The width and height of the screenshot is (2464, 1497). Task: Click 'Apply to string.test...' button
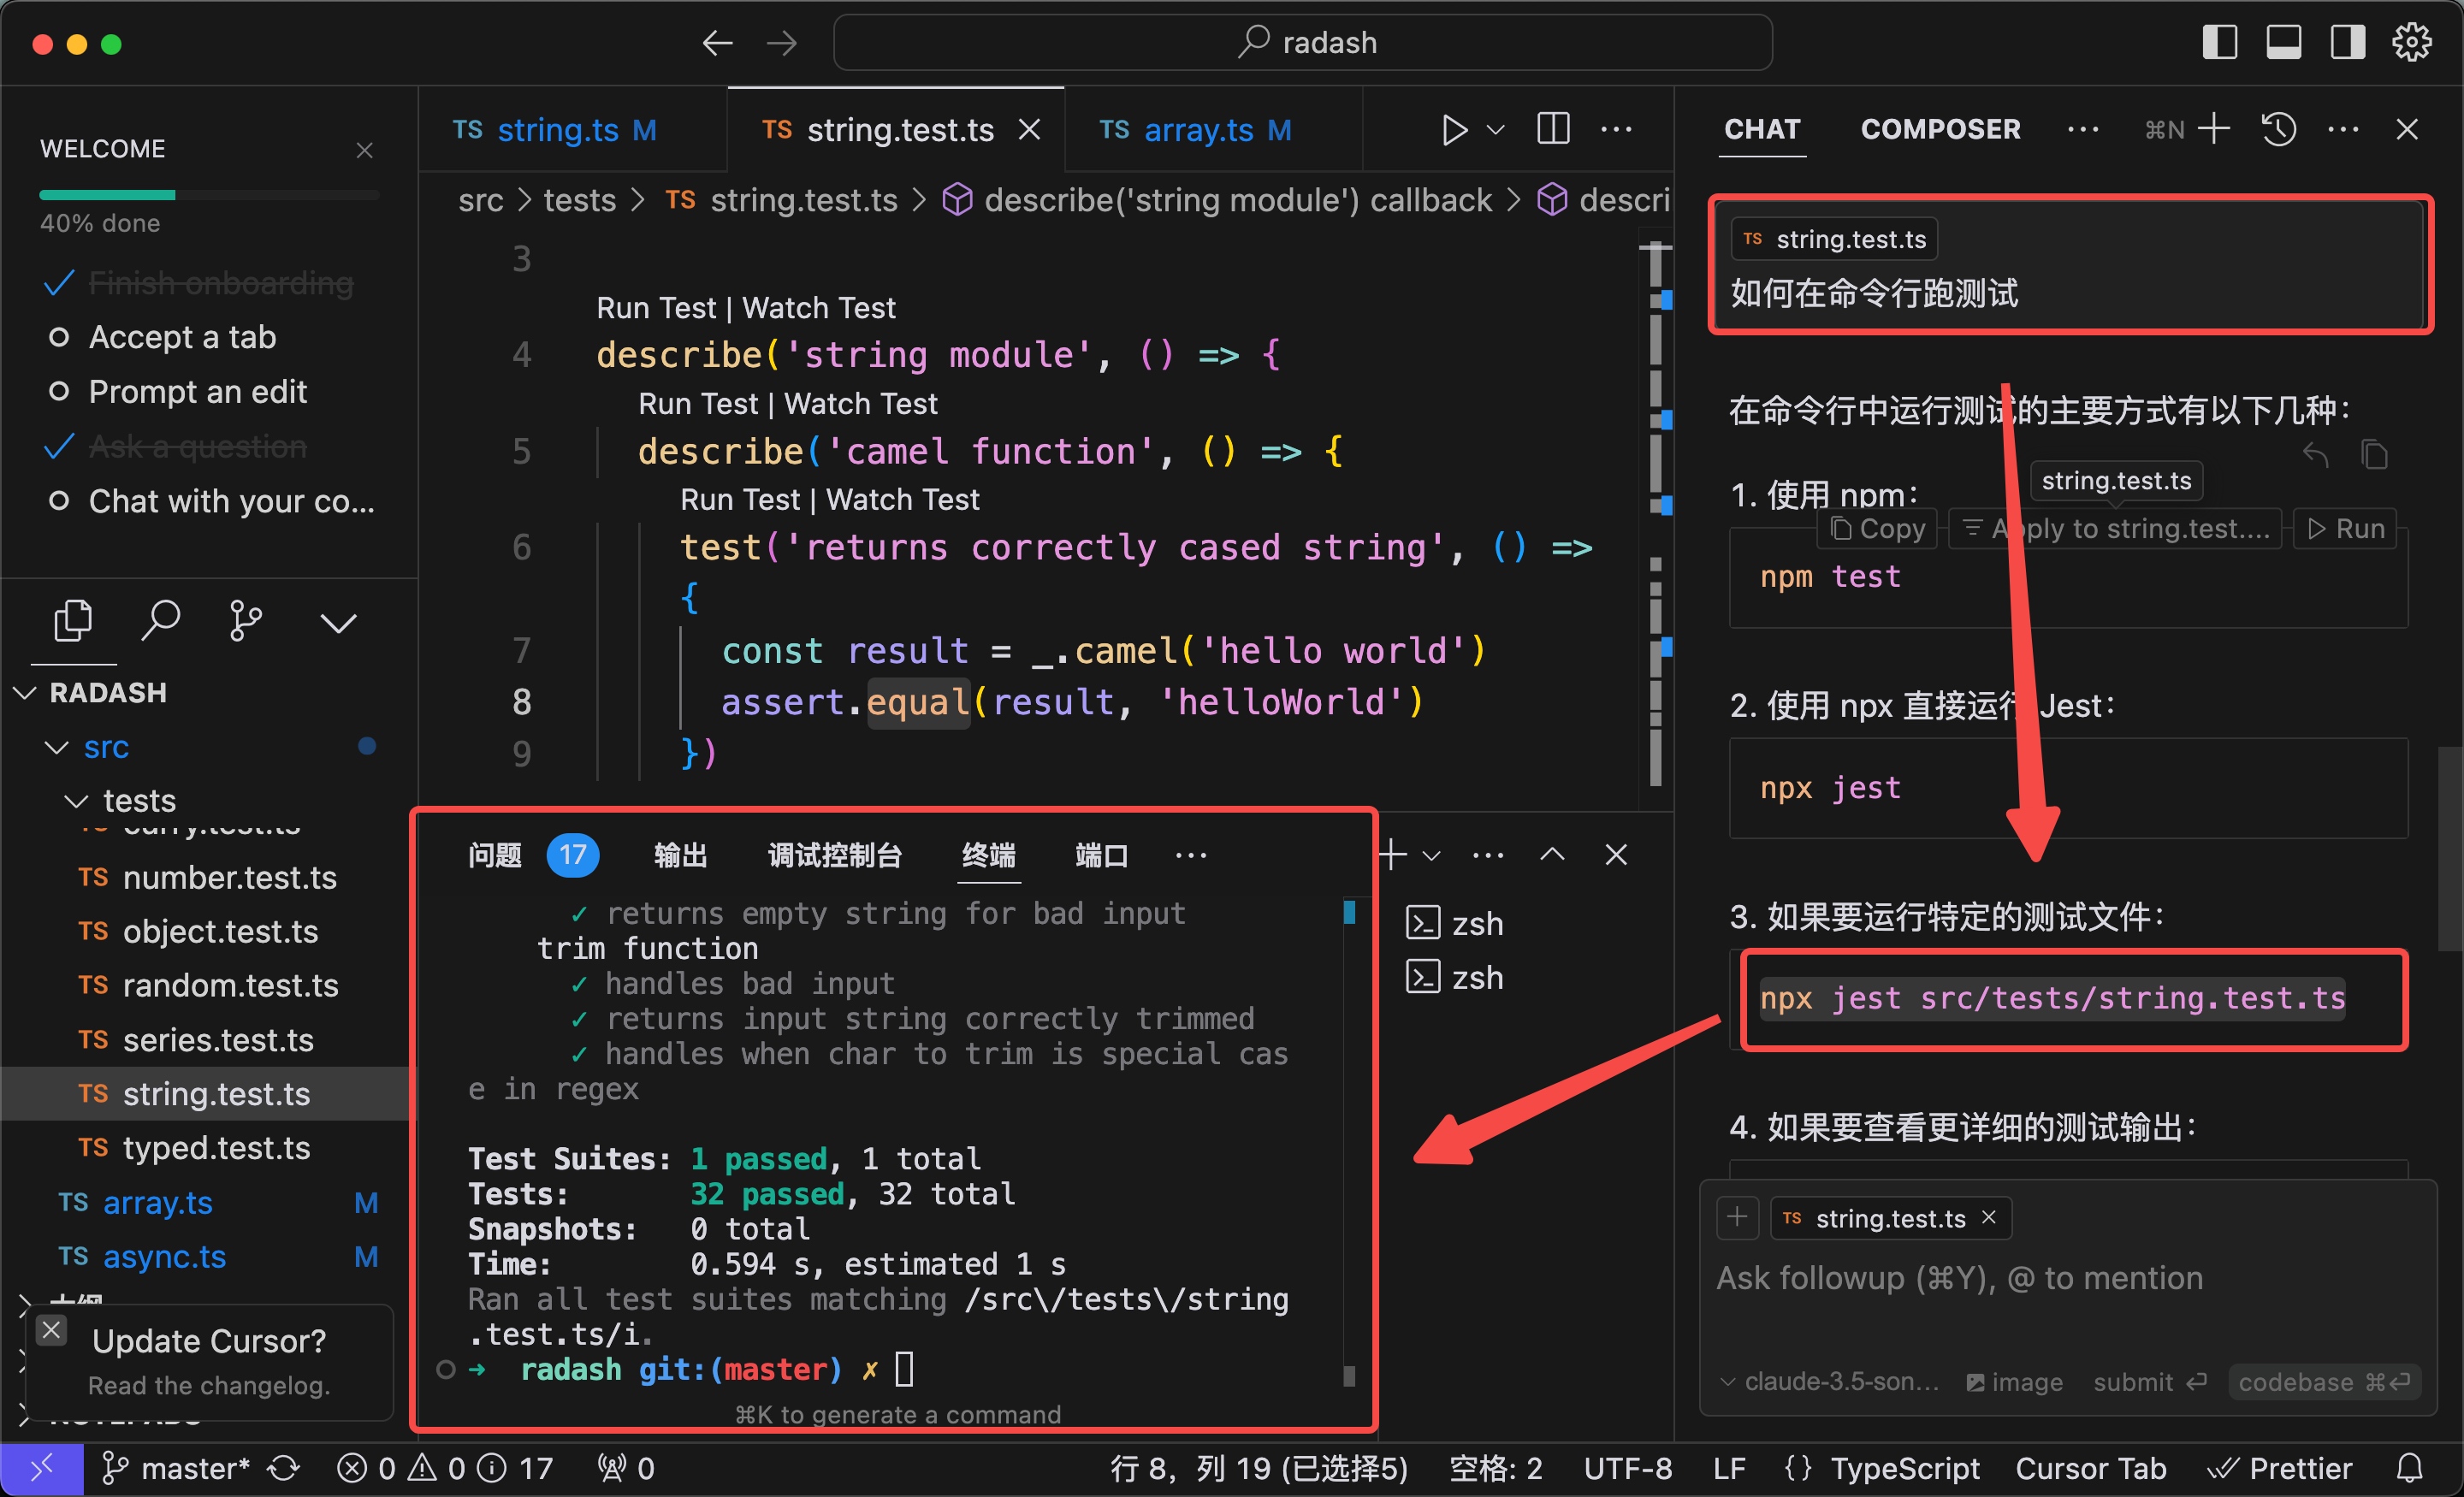pos(2116,528)
